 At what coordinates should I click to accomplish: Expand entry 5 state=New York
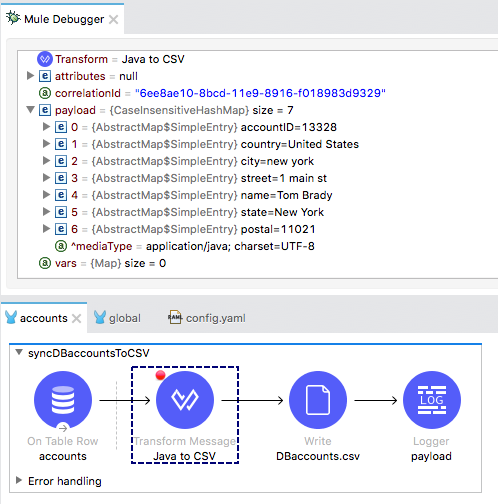coord(46,212)
